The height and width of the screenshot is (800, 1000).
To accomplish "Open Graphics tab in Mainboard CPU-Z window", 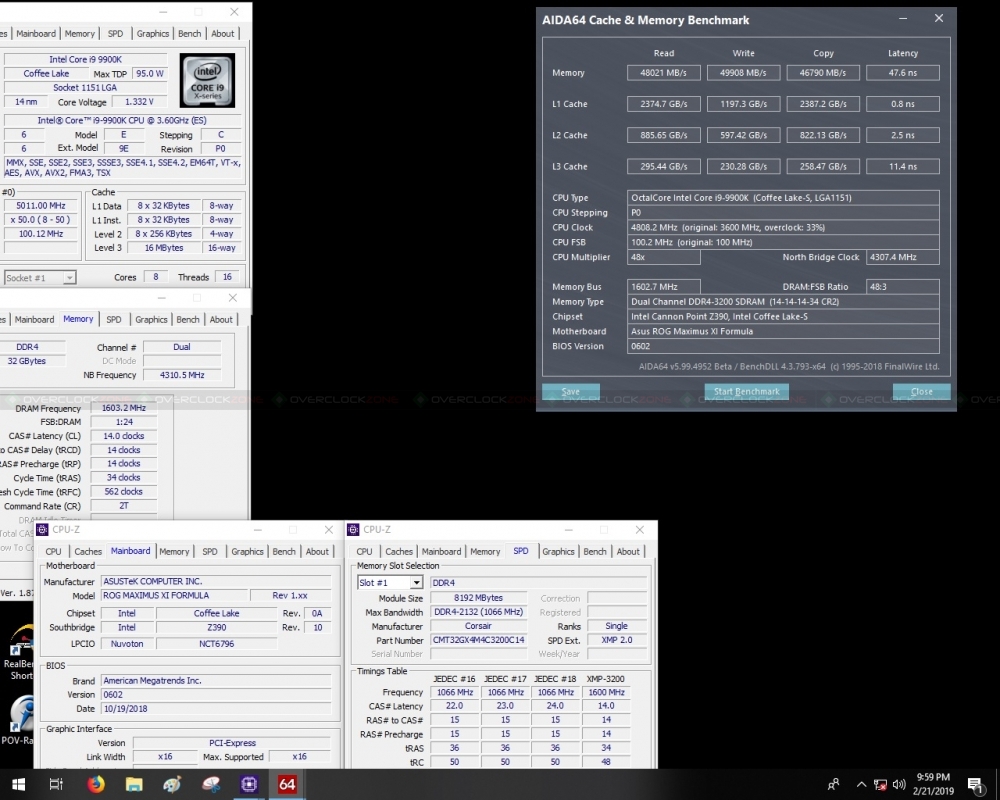I will click(x=247, y=551).
